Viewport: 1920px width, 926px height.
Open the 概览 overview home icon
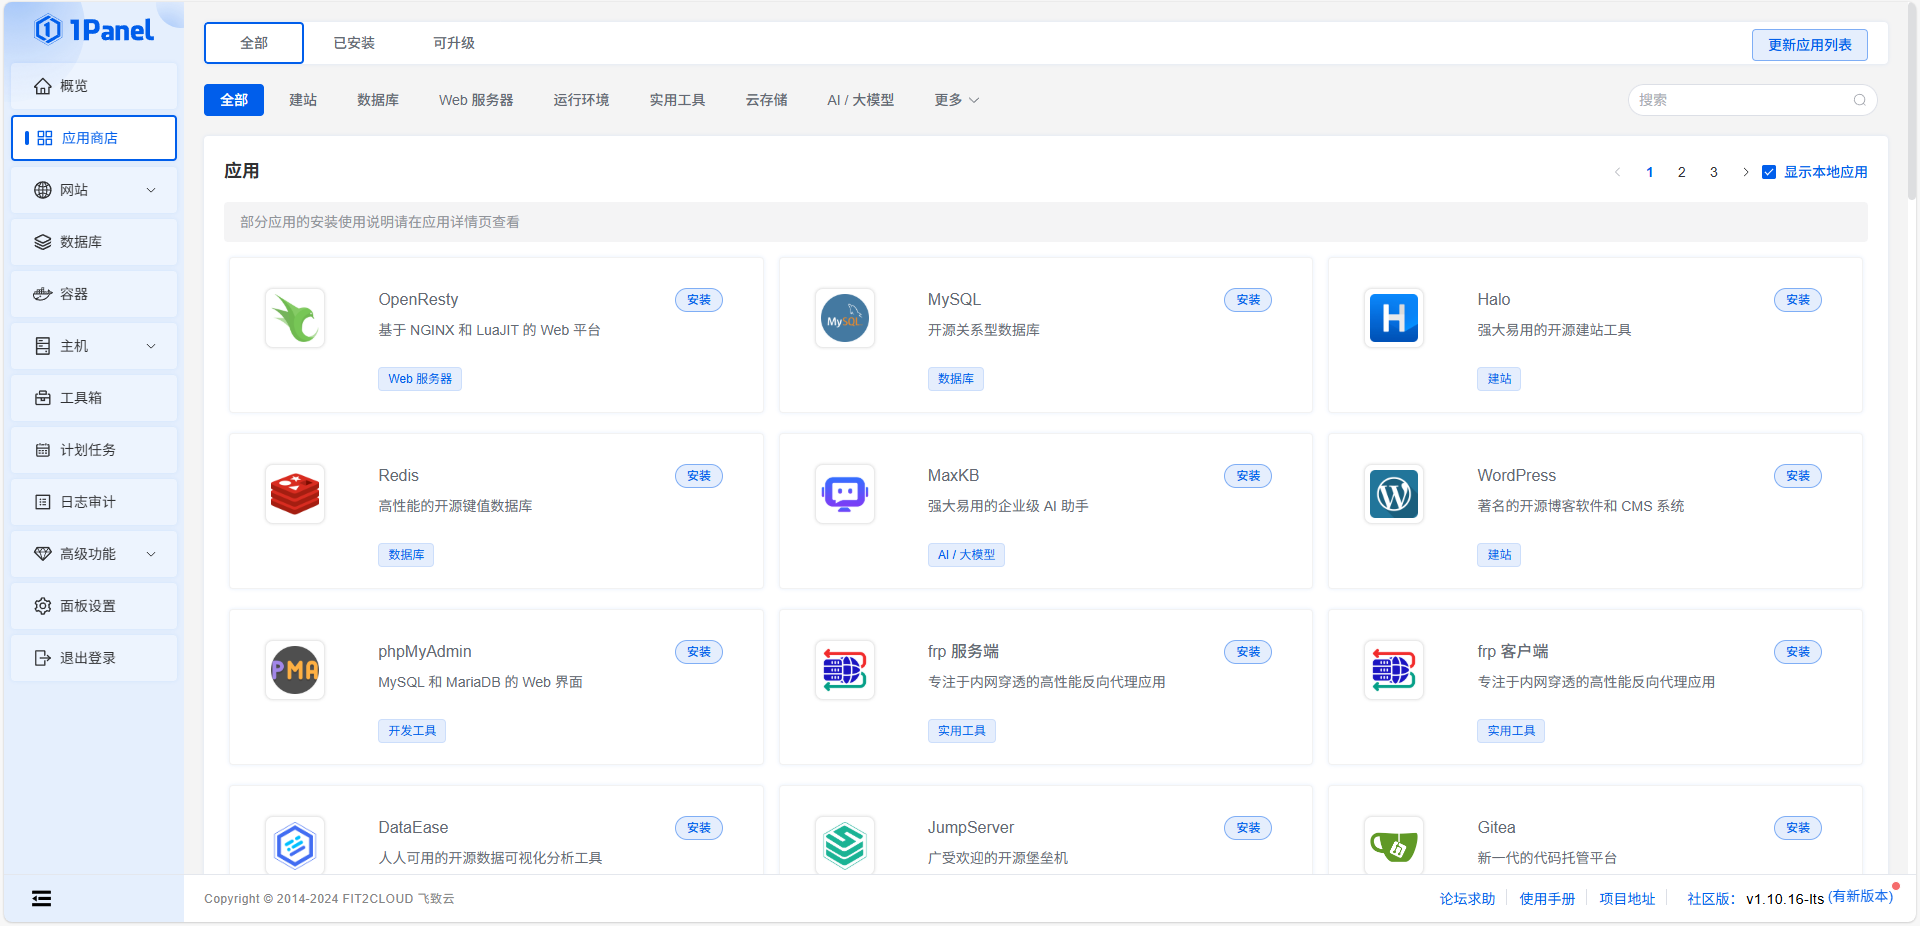tap(43, 86)
